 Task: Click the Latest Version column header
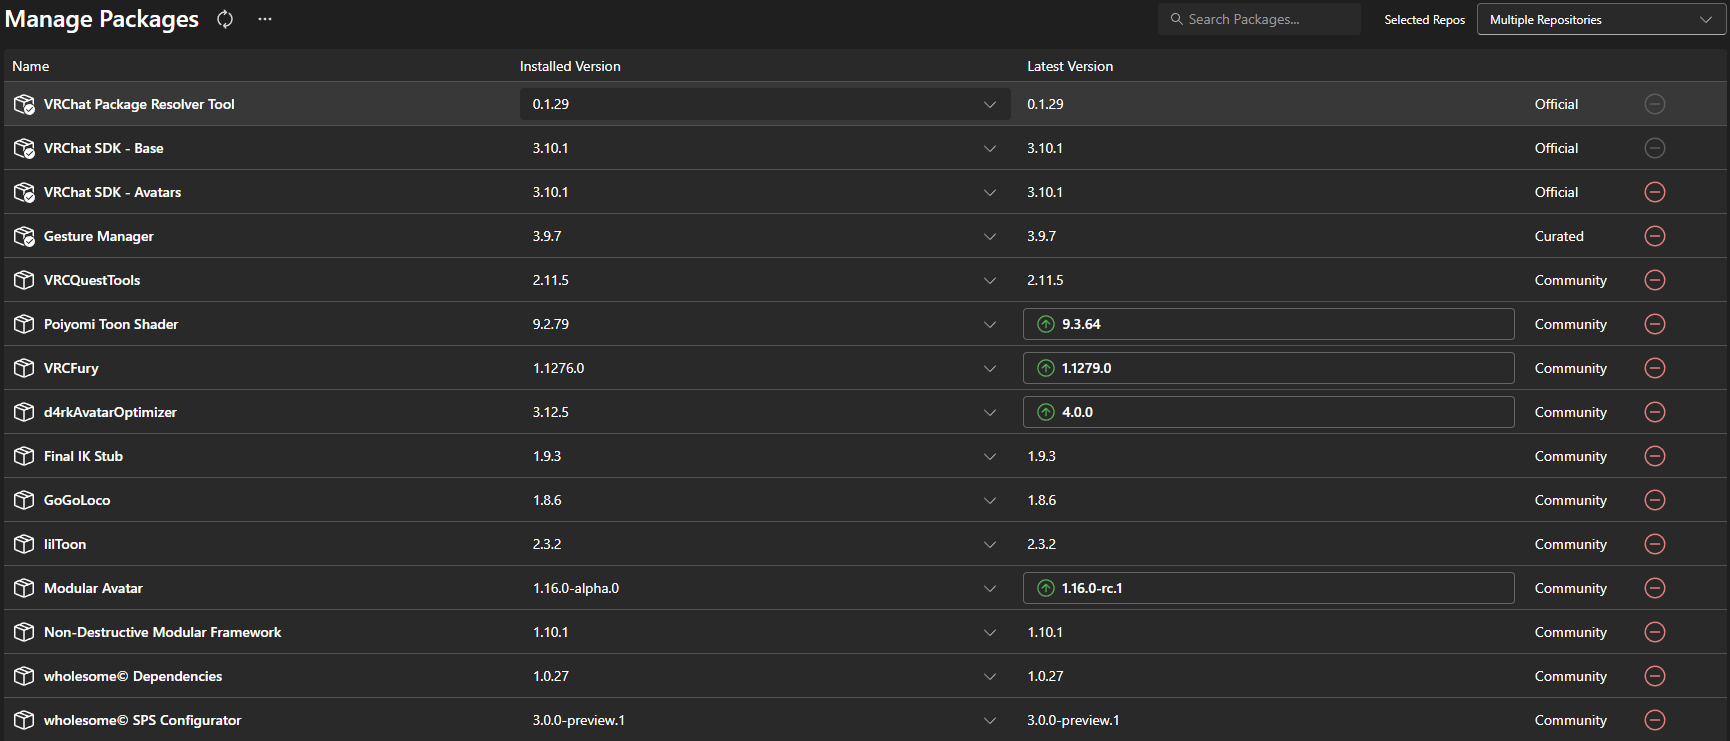coord(1070,66)
